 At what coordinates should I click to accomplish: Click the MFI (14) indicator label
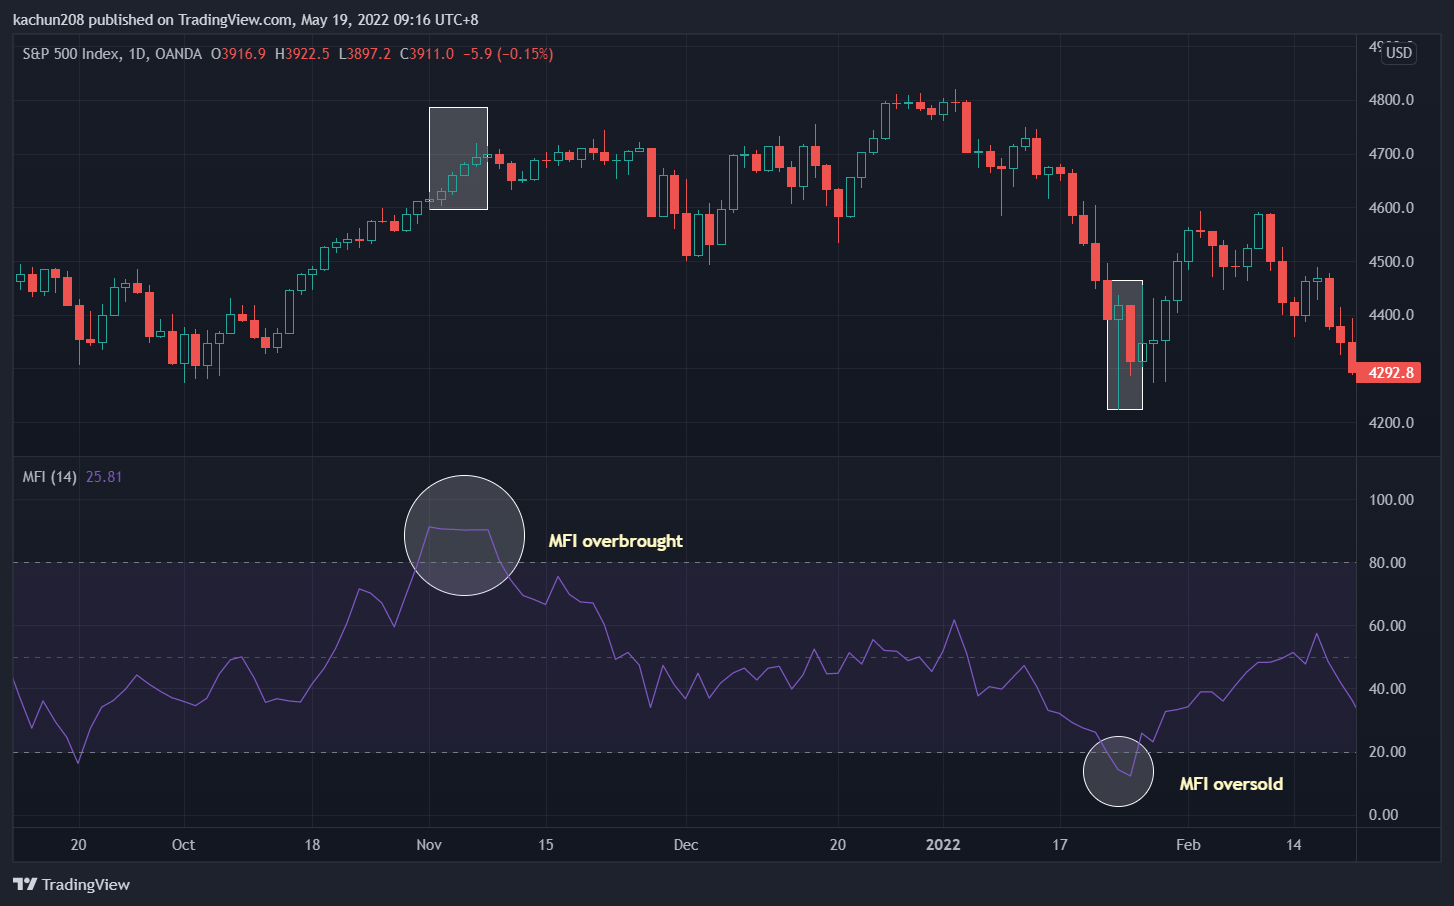point(49,477)
